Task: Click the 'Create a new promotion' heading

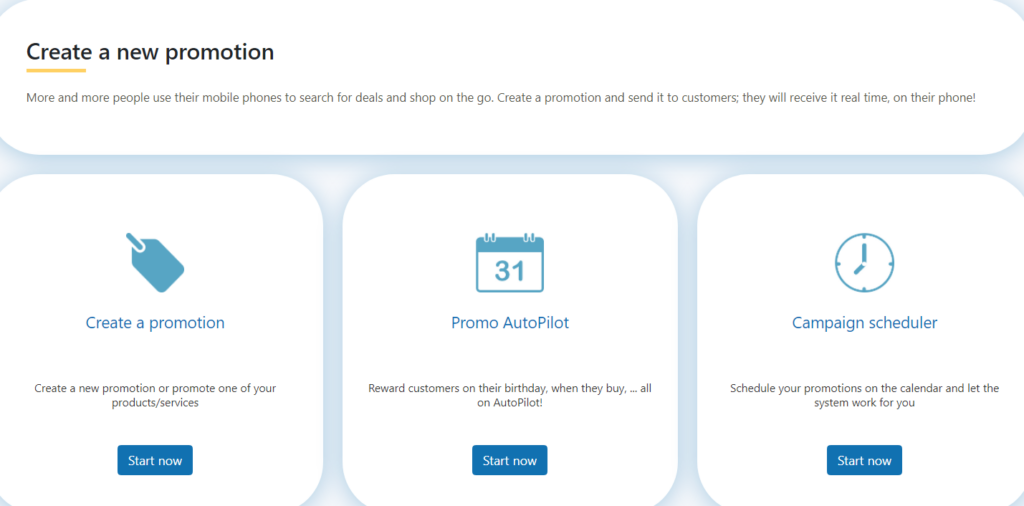Action: coord(150,52)
